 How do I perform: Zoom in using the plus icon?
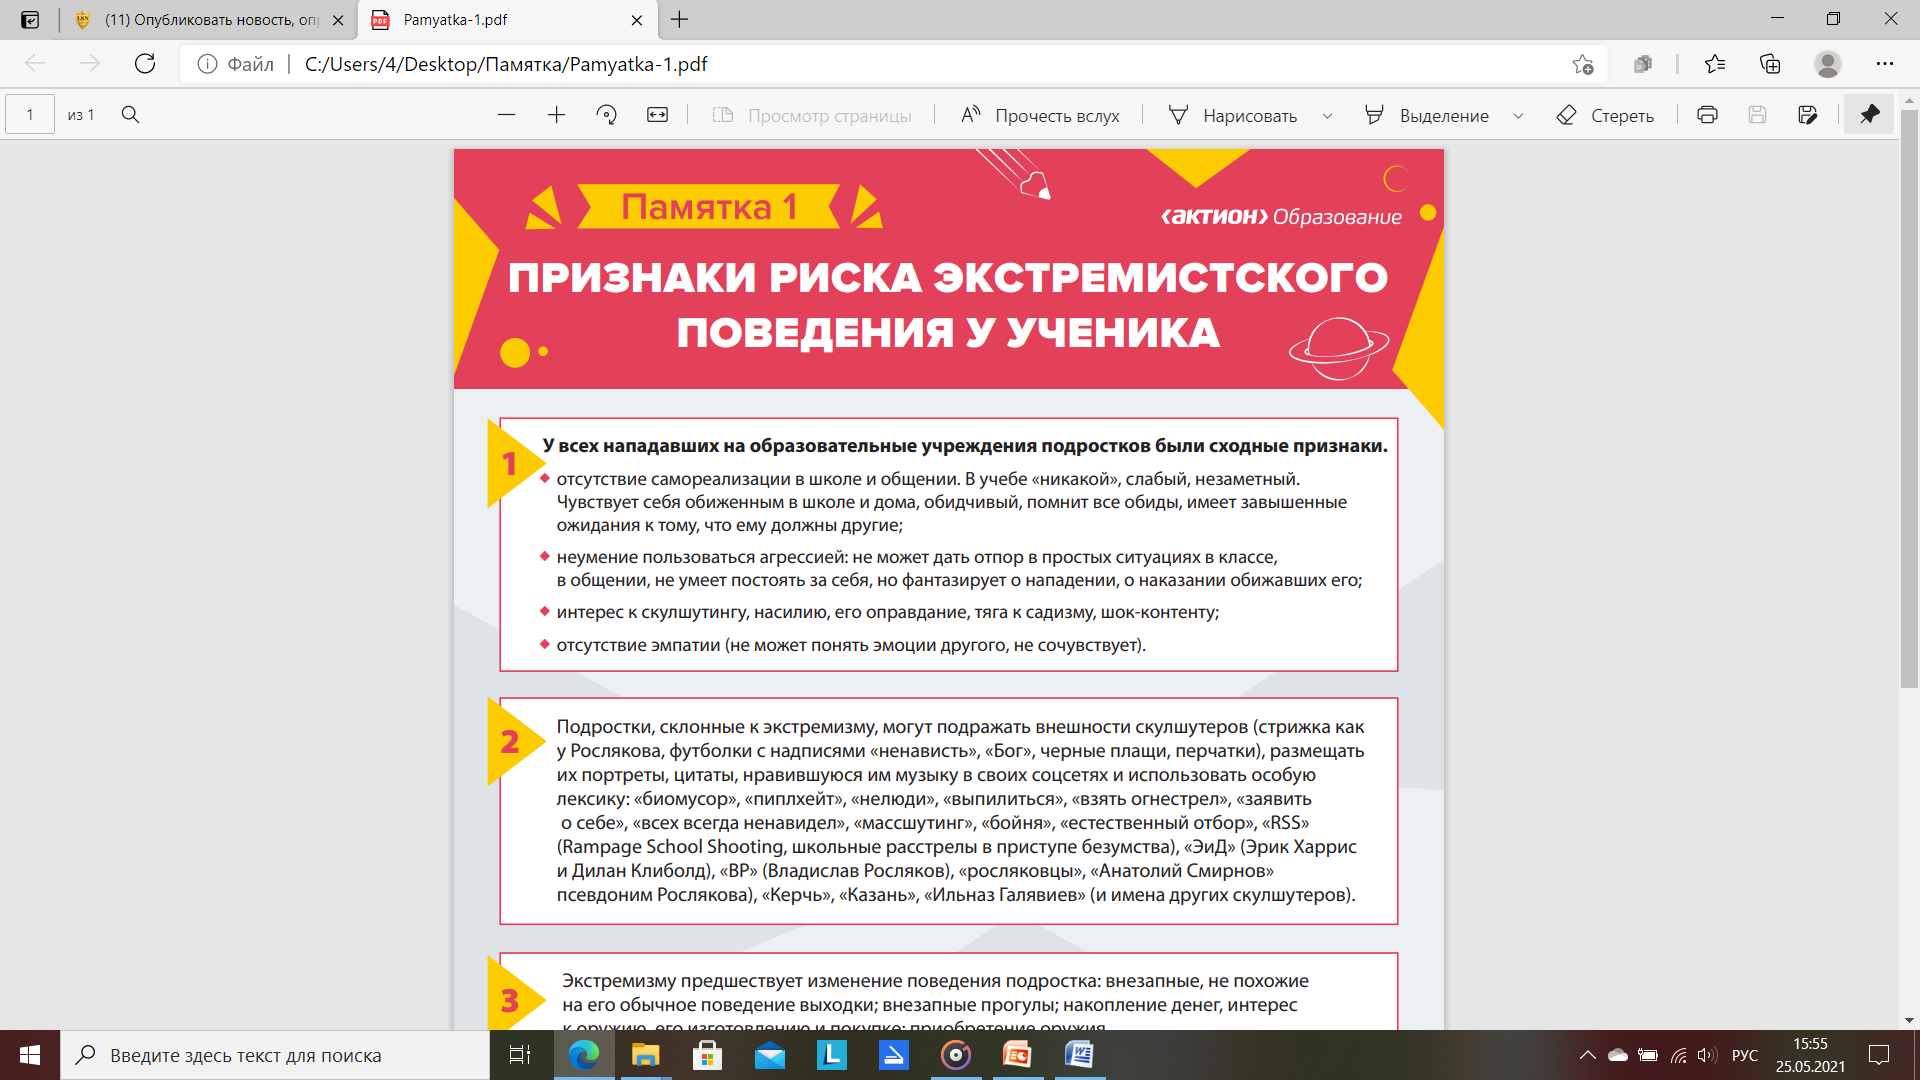pyautogui.click(x=556, y=115)
